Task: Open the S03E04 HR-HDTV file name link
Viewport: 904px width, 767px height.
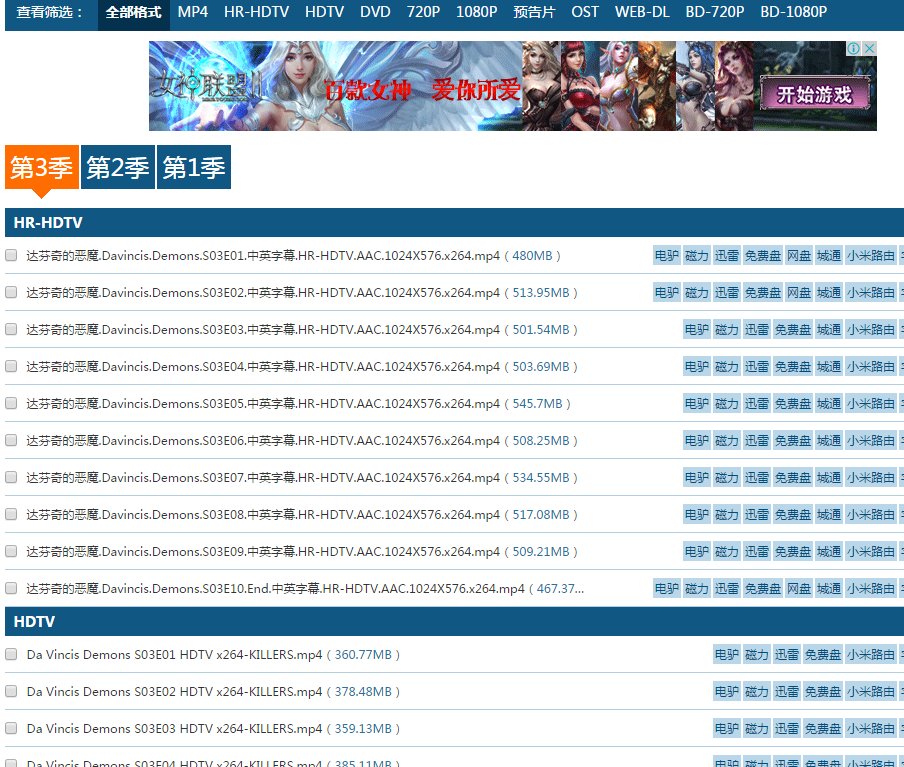Action: 263,367
